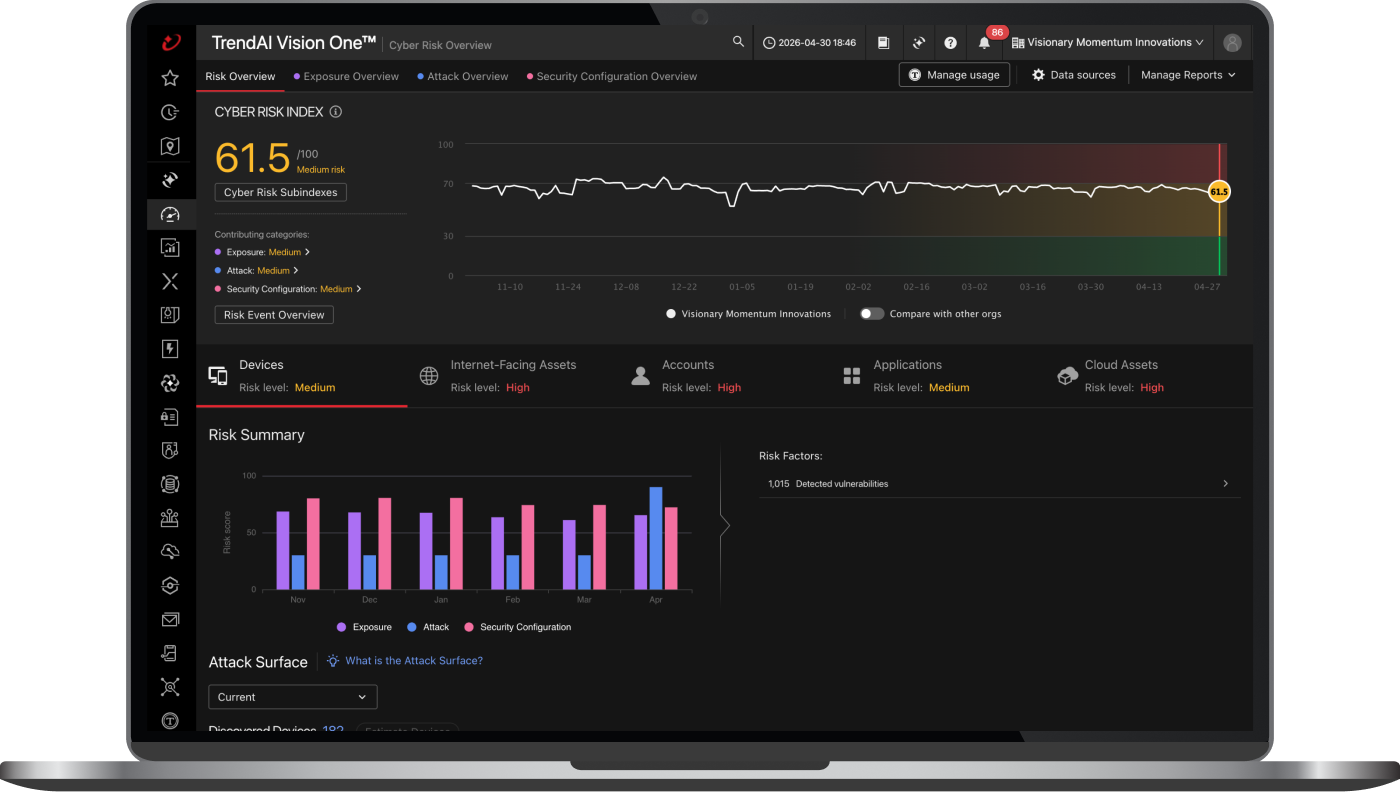Open the crosshair node sidebar icon

click(170, 687)
